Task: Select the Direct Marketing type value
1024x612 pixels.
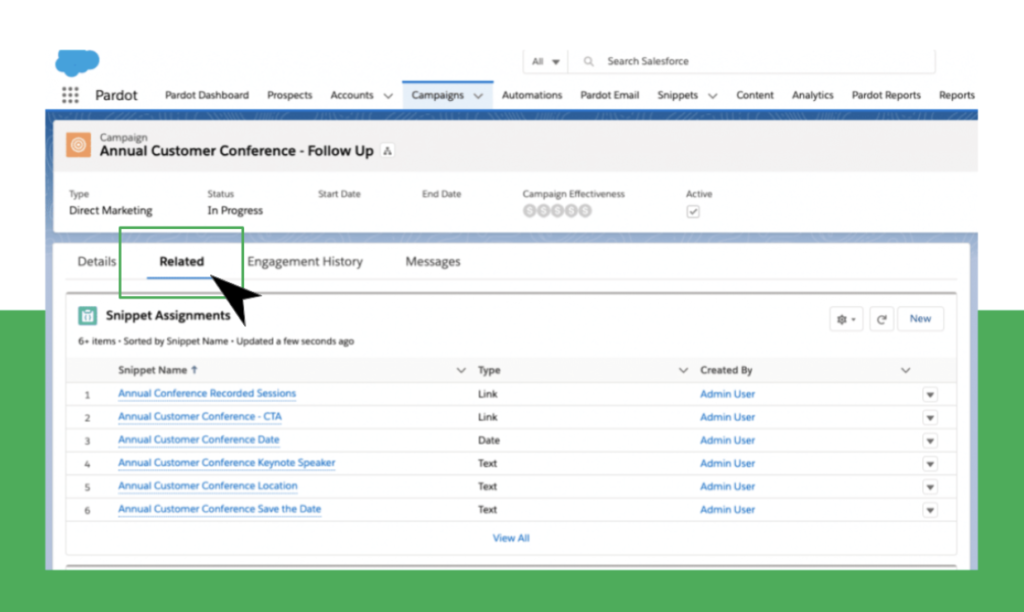Action: pos(110,210)
